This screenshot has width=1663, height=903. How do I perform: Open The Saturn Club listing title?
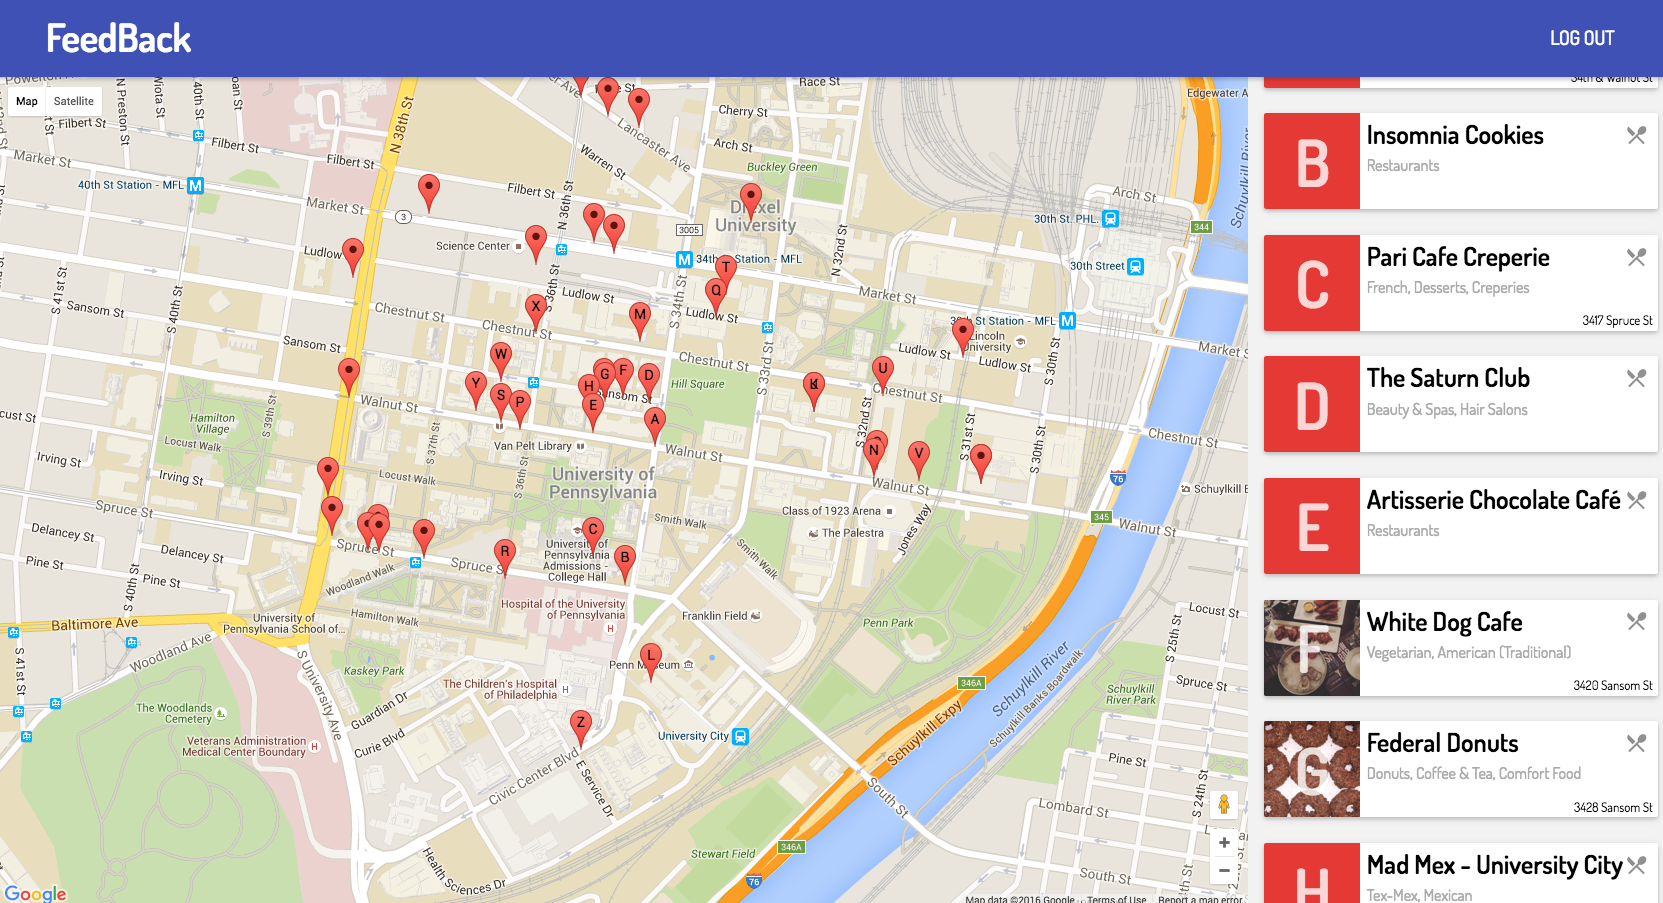1448,378
